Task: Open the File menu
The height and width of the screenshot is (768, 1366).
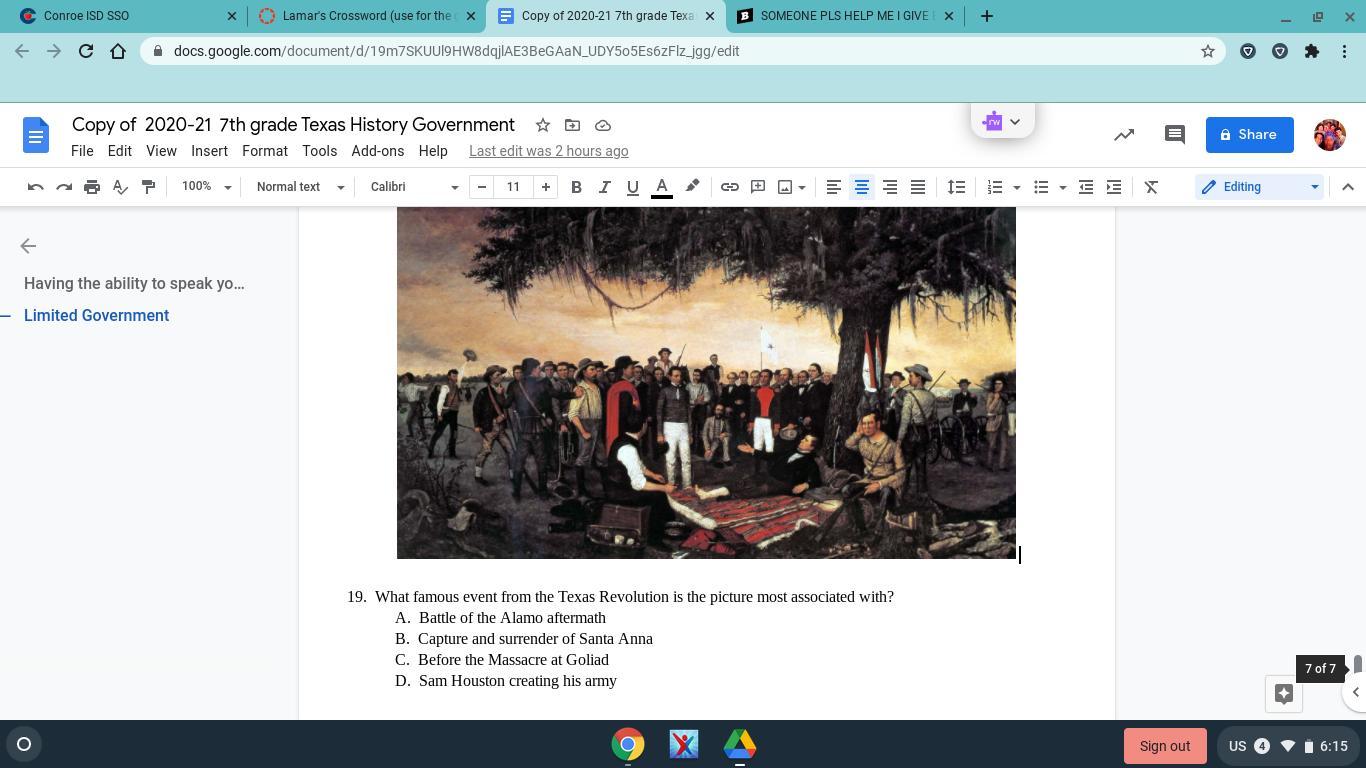Action: pos(82,151)
